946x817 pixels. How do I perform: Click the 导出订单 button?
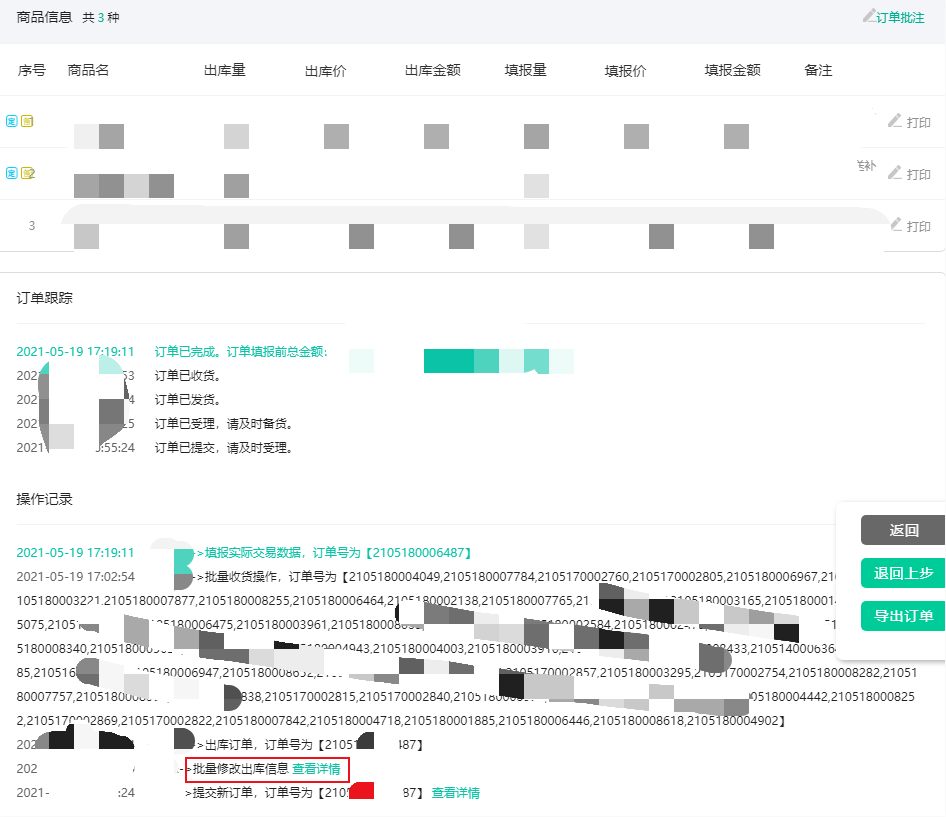[903, 616]
